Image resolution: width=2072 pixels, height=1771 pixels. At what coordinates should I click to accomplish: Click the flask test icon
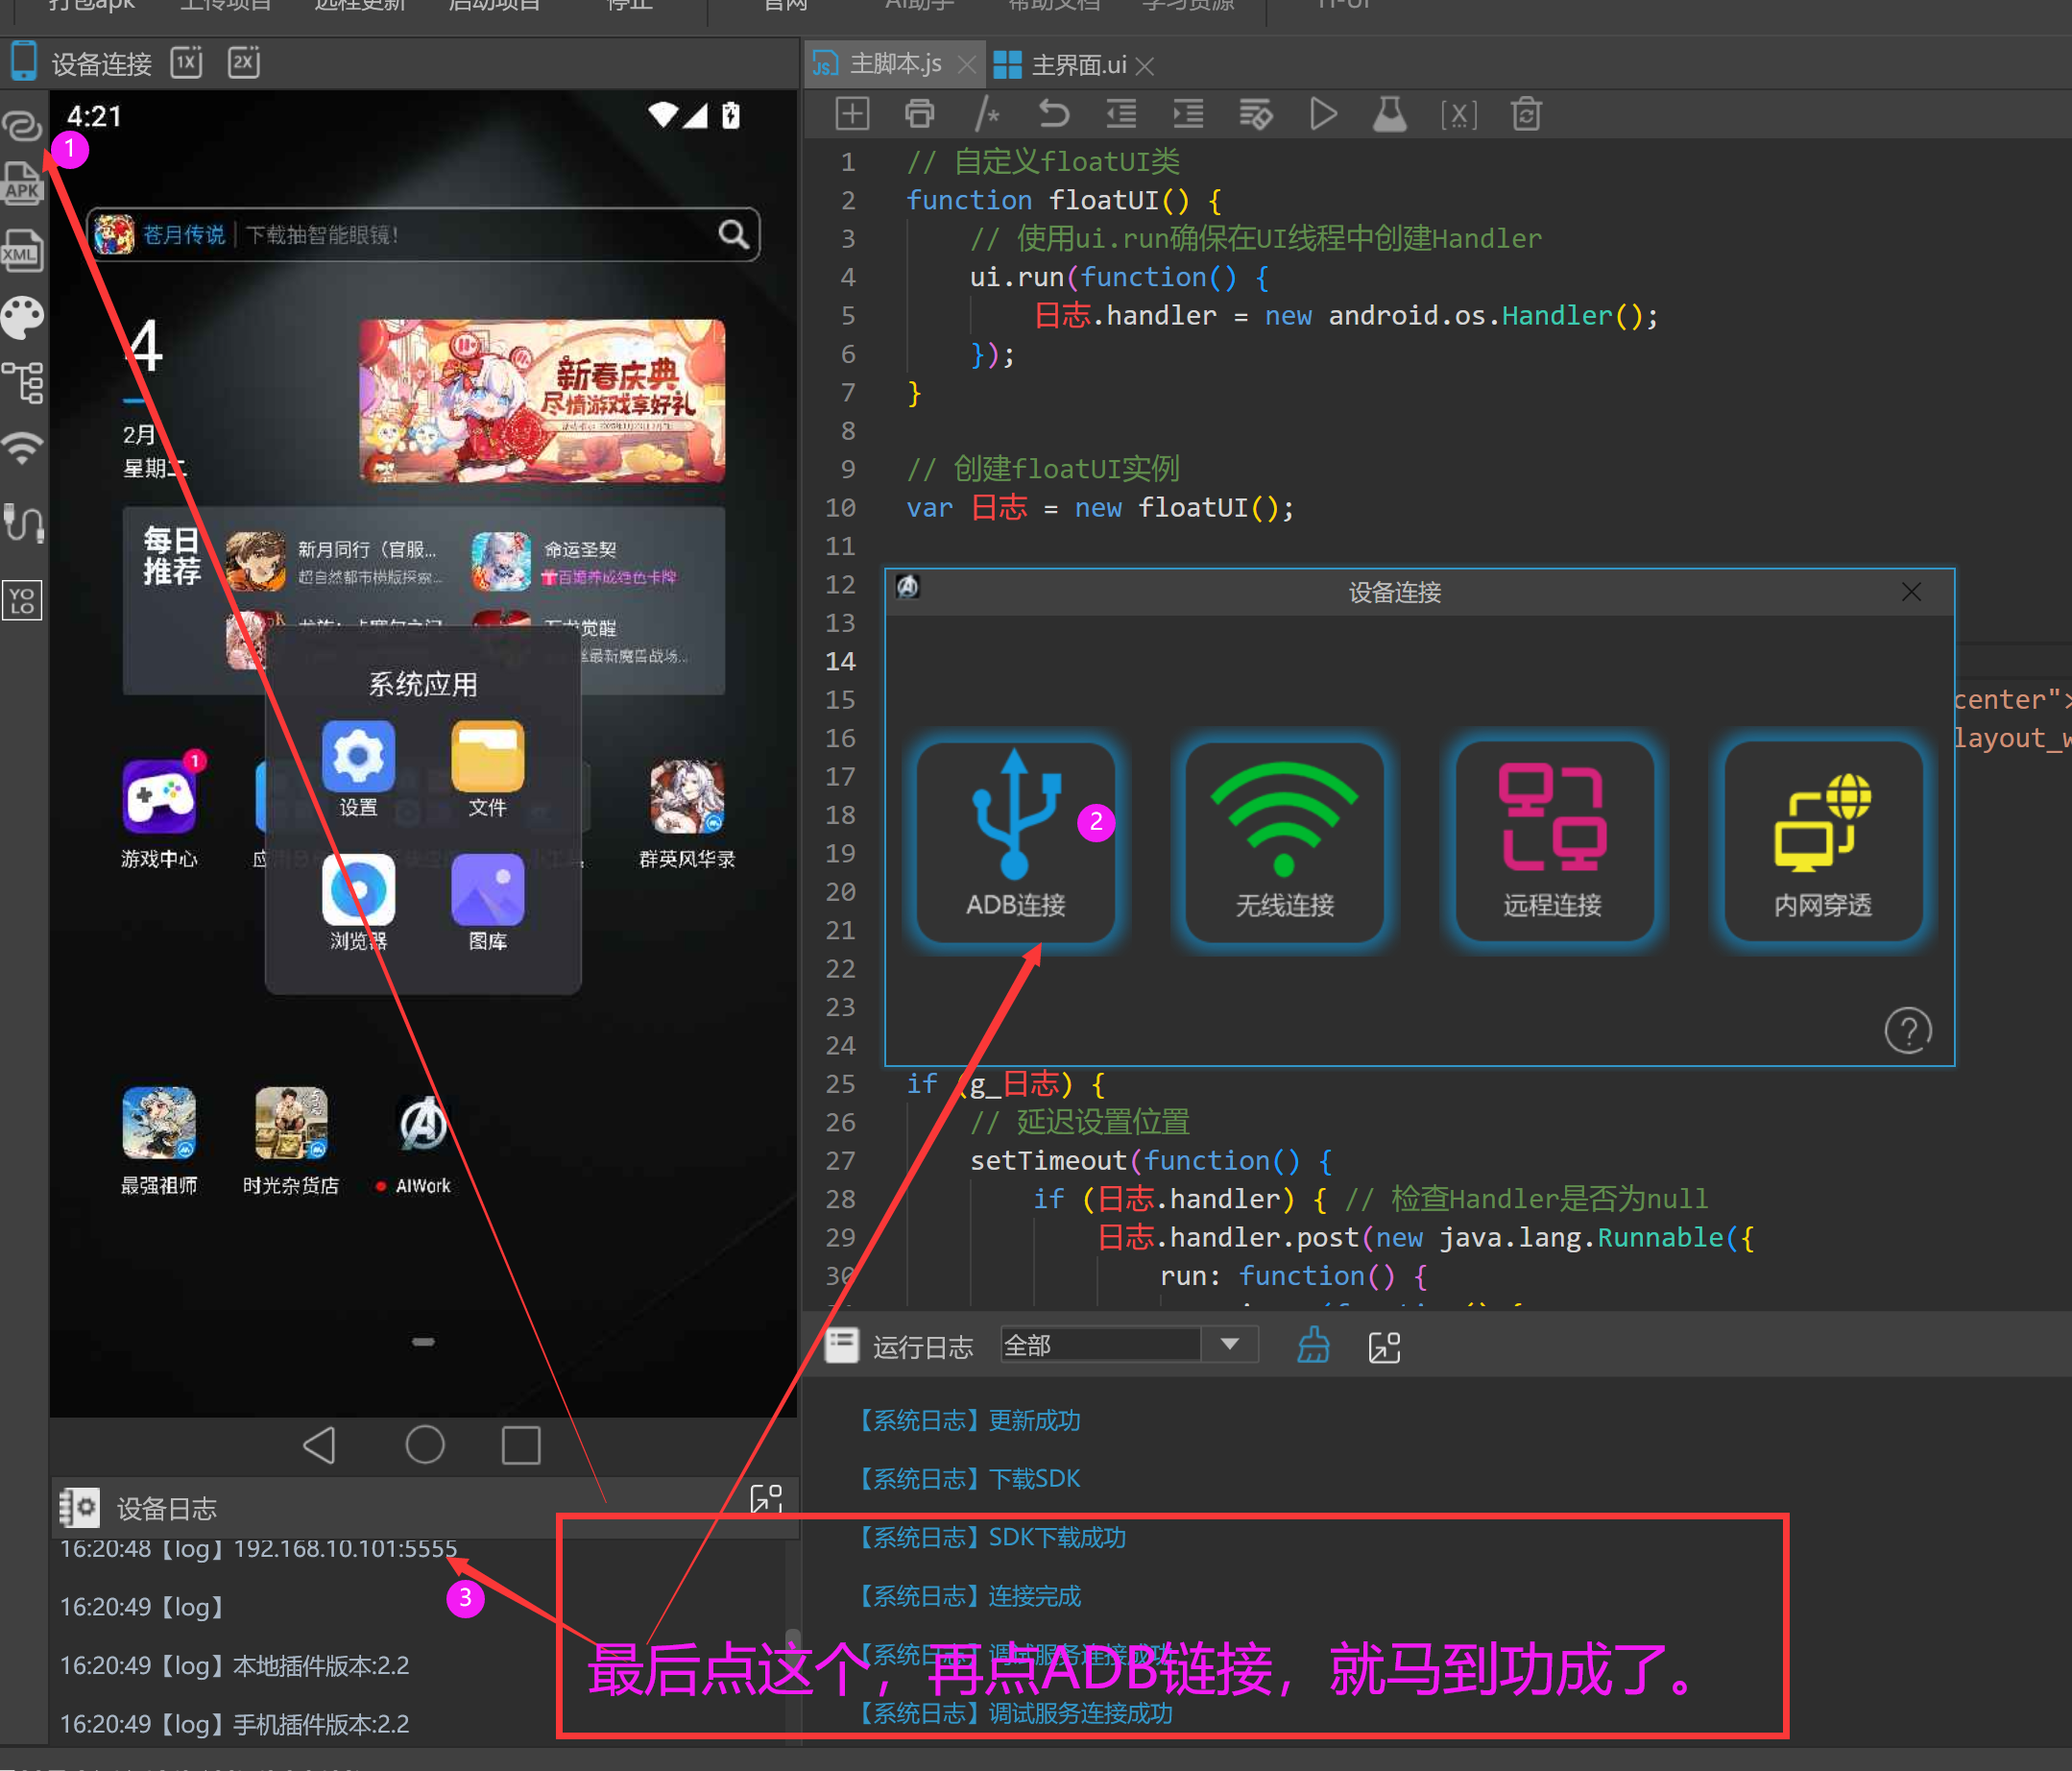[1389, 114]
